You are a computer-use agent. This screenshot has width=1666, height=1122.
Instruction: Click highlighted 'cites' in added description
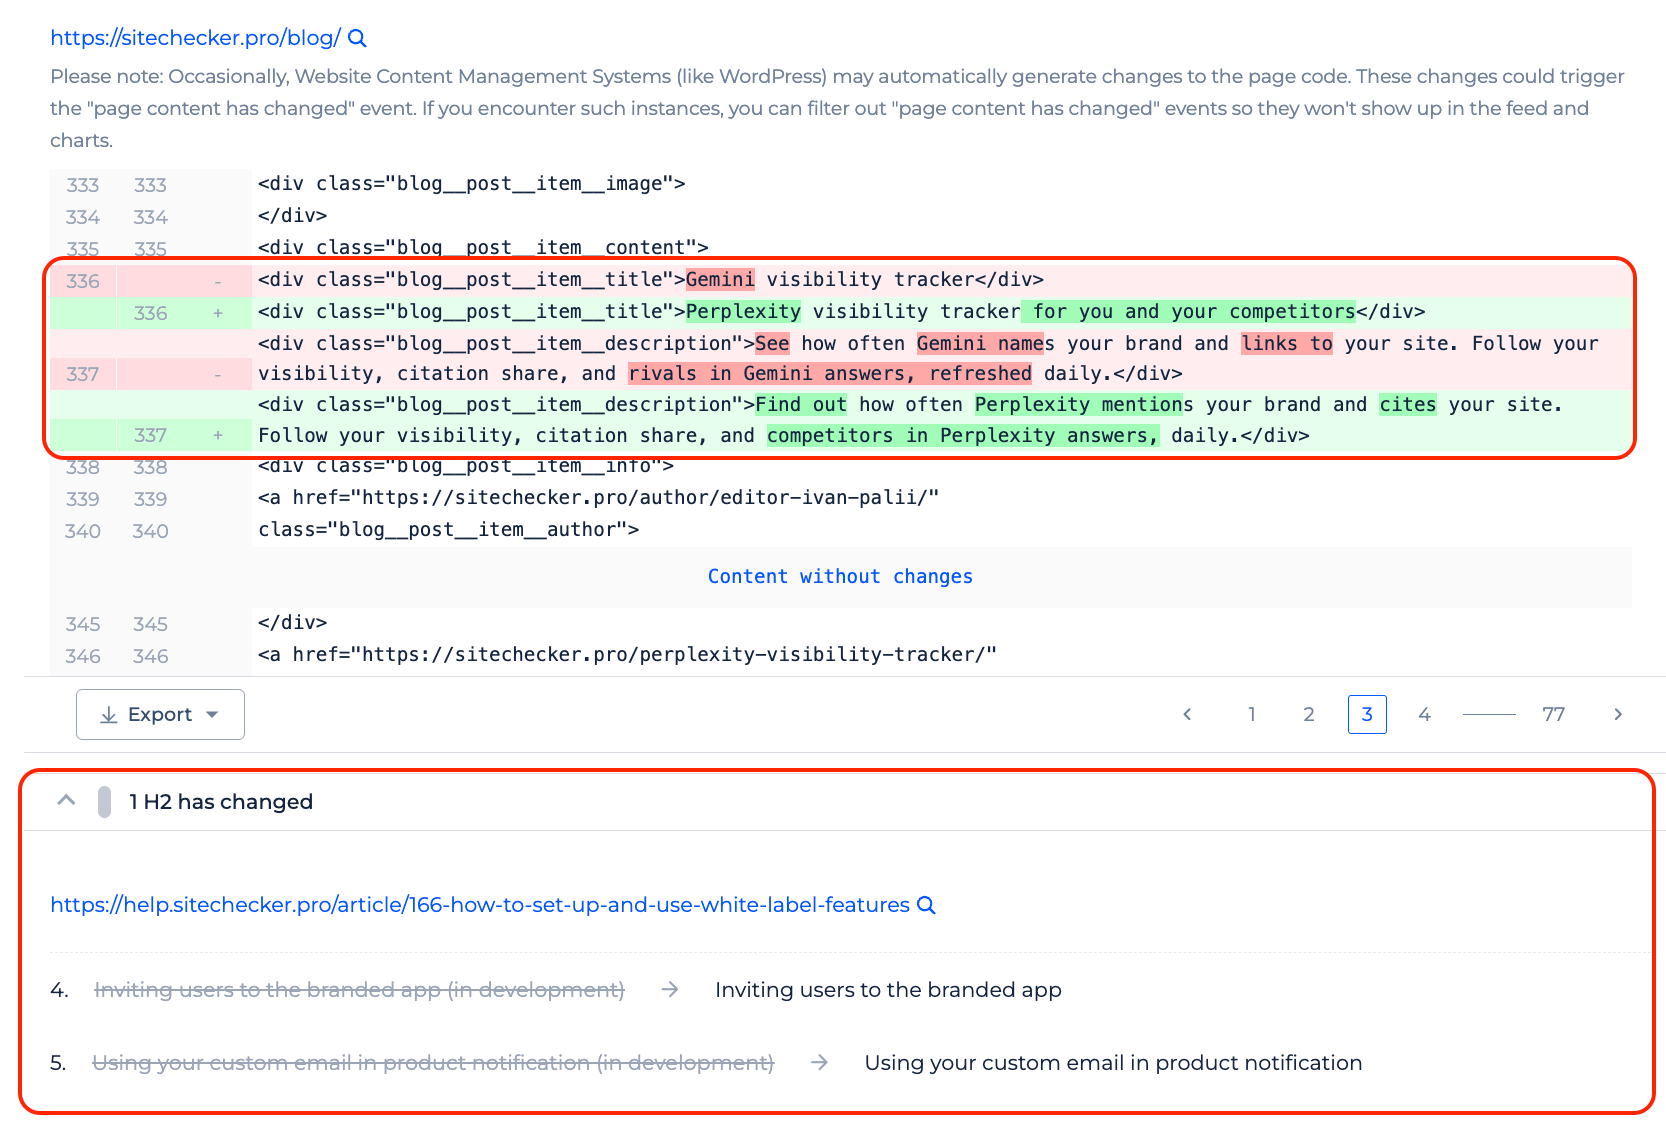coord(1408,405)
